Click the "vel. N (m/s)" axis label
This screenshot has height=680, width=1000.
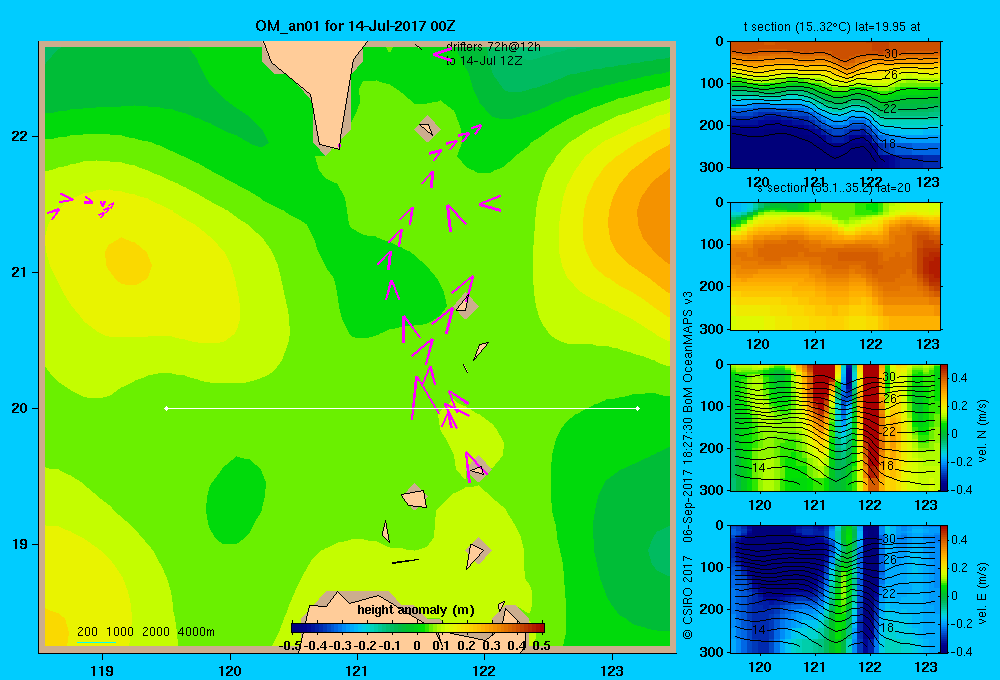pos(982,431)
